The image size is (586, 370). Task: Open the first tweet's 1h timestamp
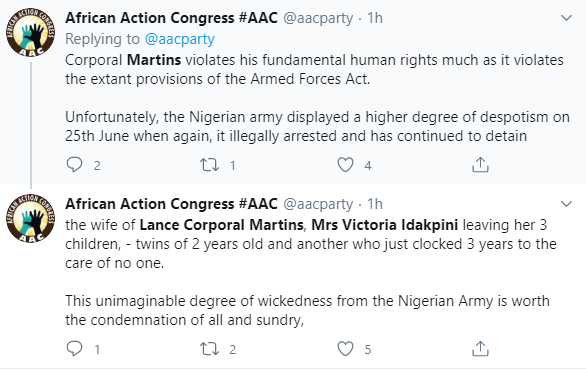375,18
